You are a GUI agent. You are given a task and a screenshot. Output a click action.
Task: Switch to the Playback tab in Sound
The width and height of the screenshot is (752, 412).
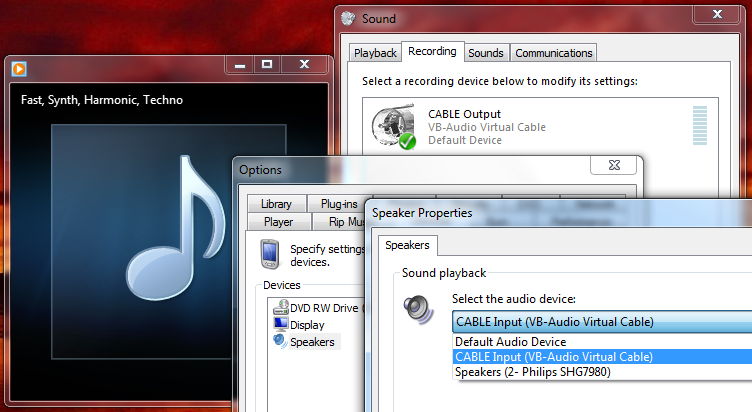pos(375,53)
